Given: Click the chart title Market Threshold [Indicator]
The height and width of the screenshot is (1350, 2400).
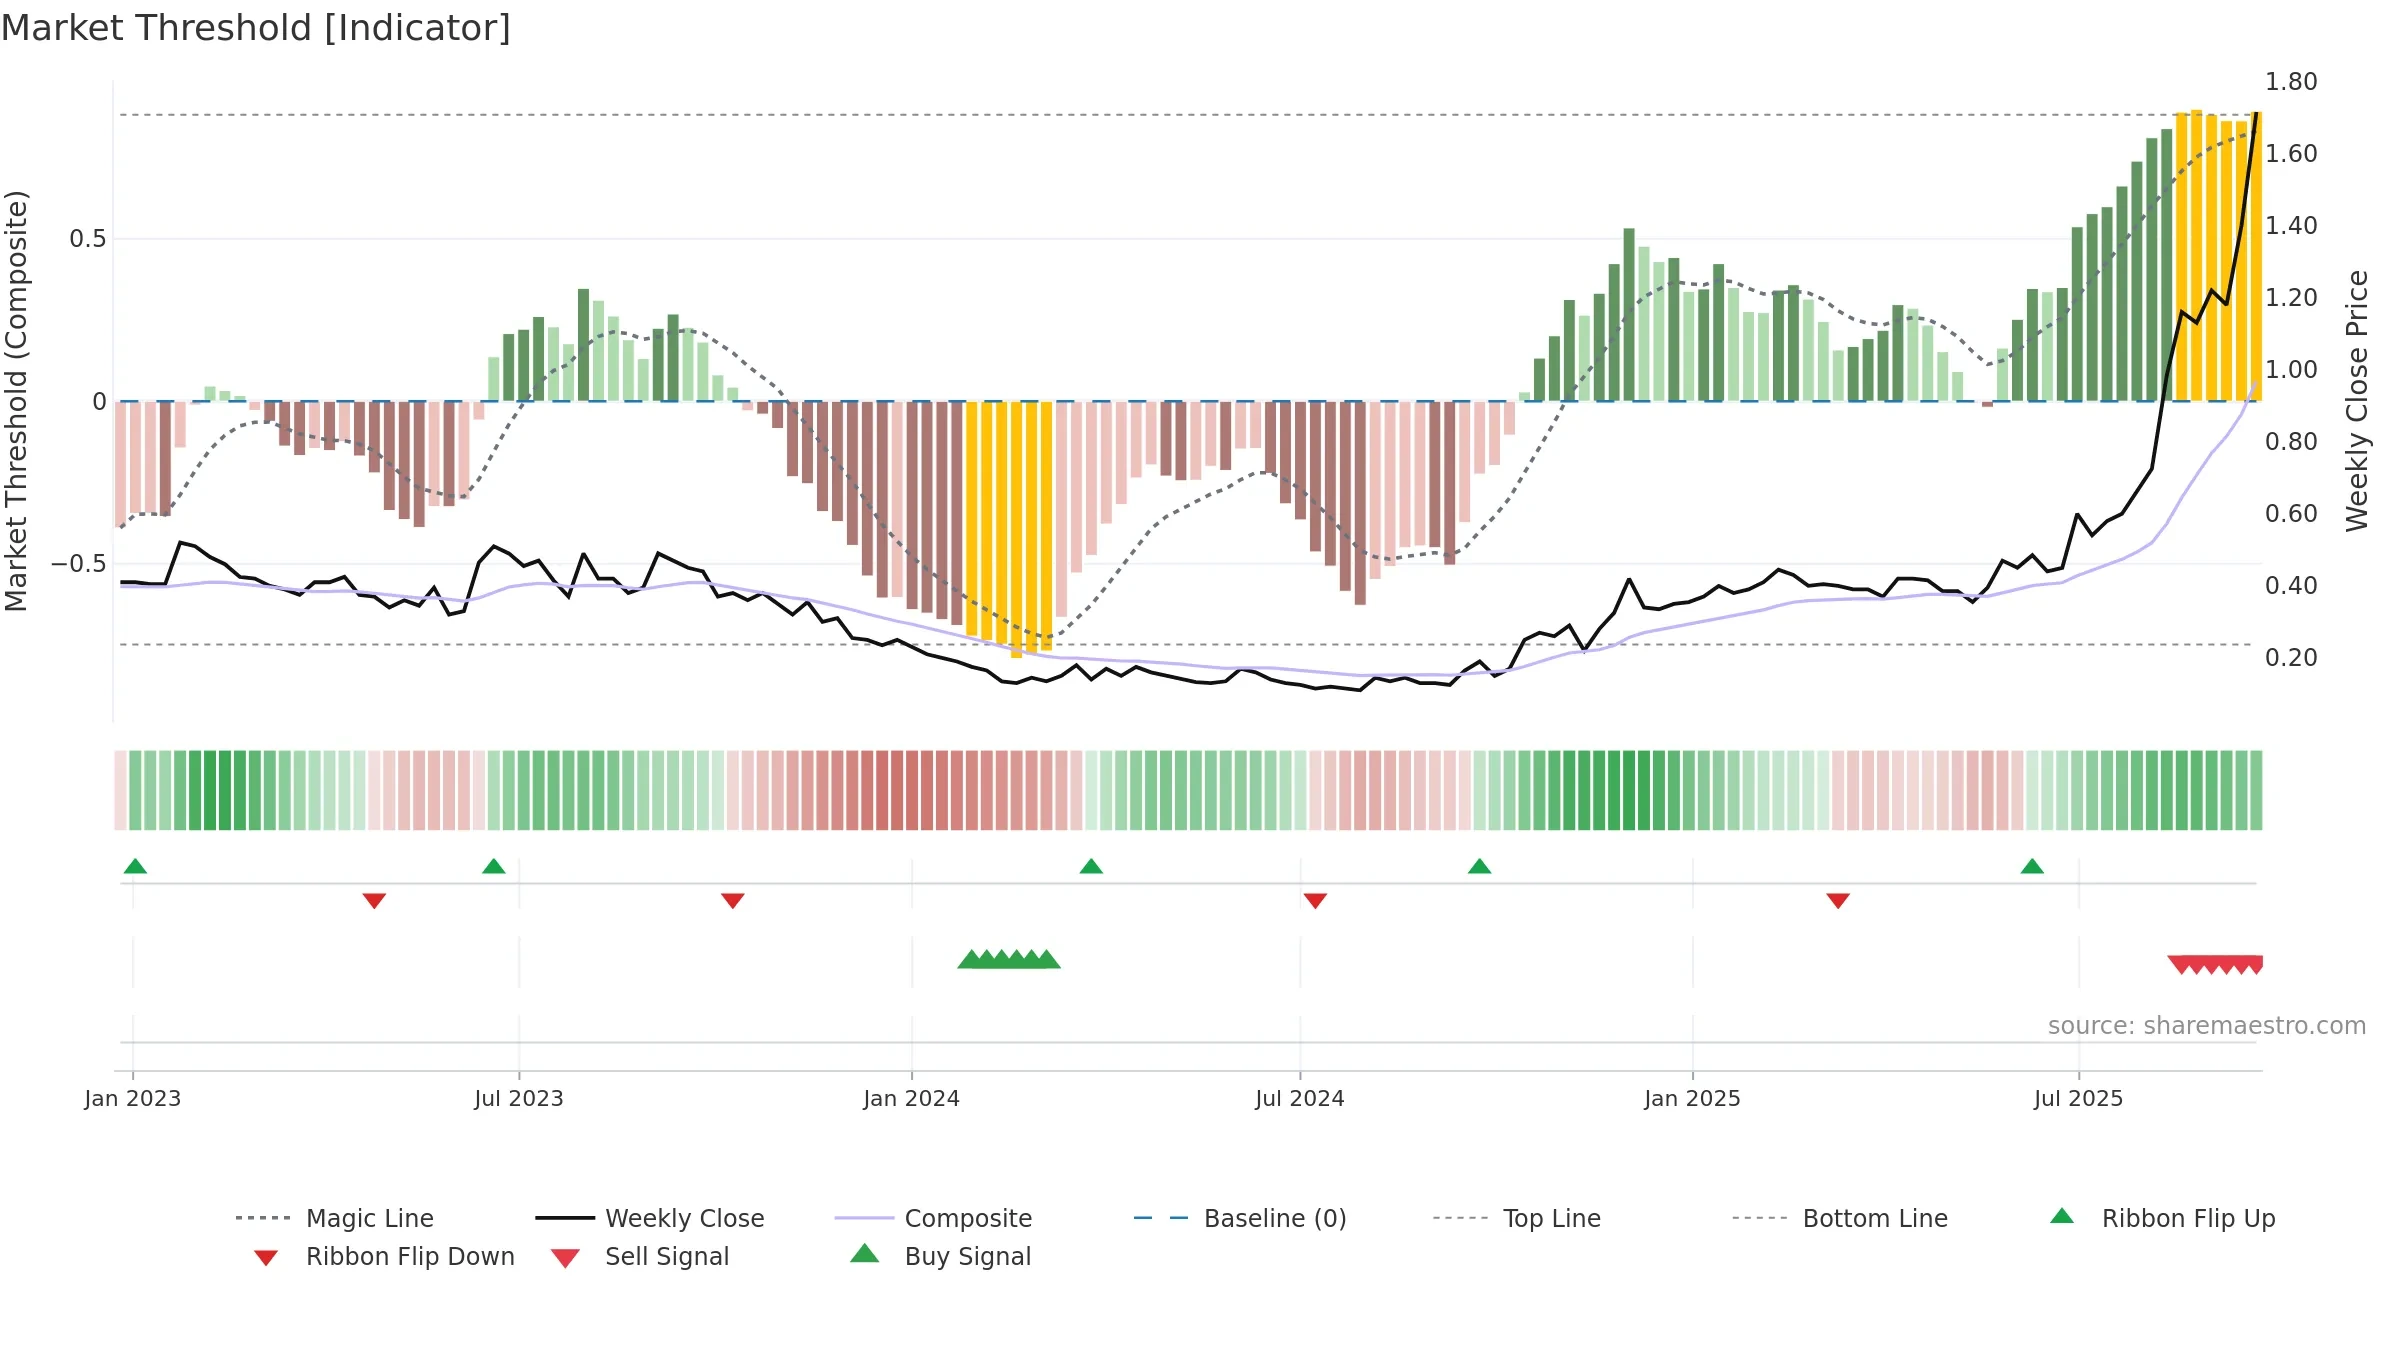Looking at the screenshot, I should coord(256,28).
